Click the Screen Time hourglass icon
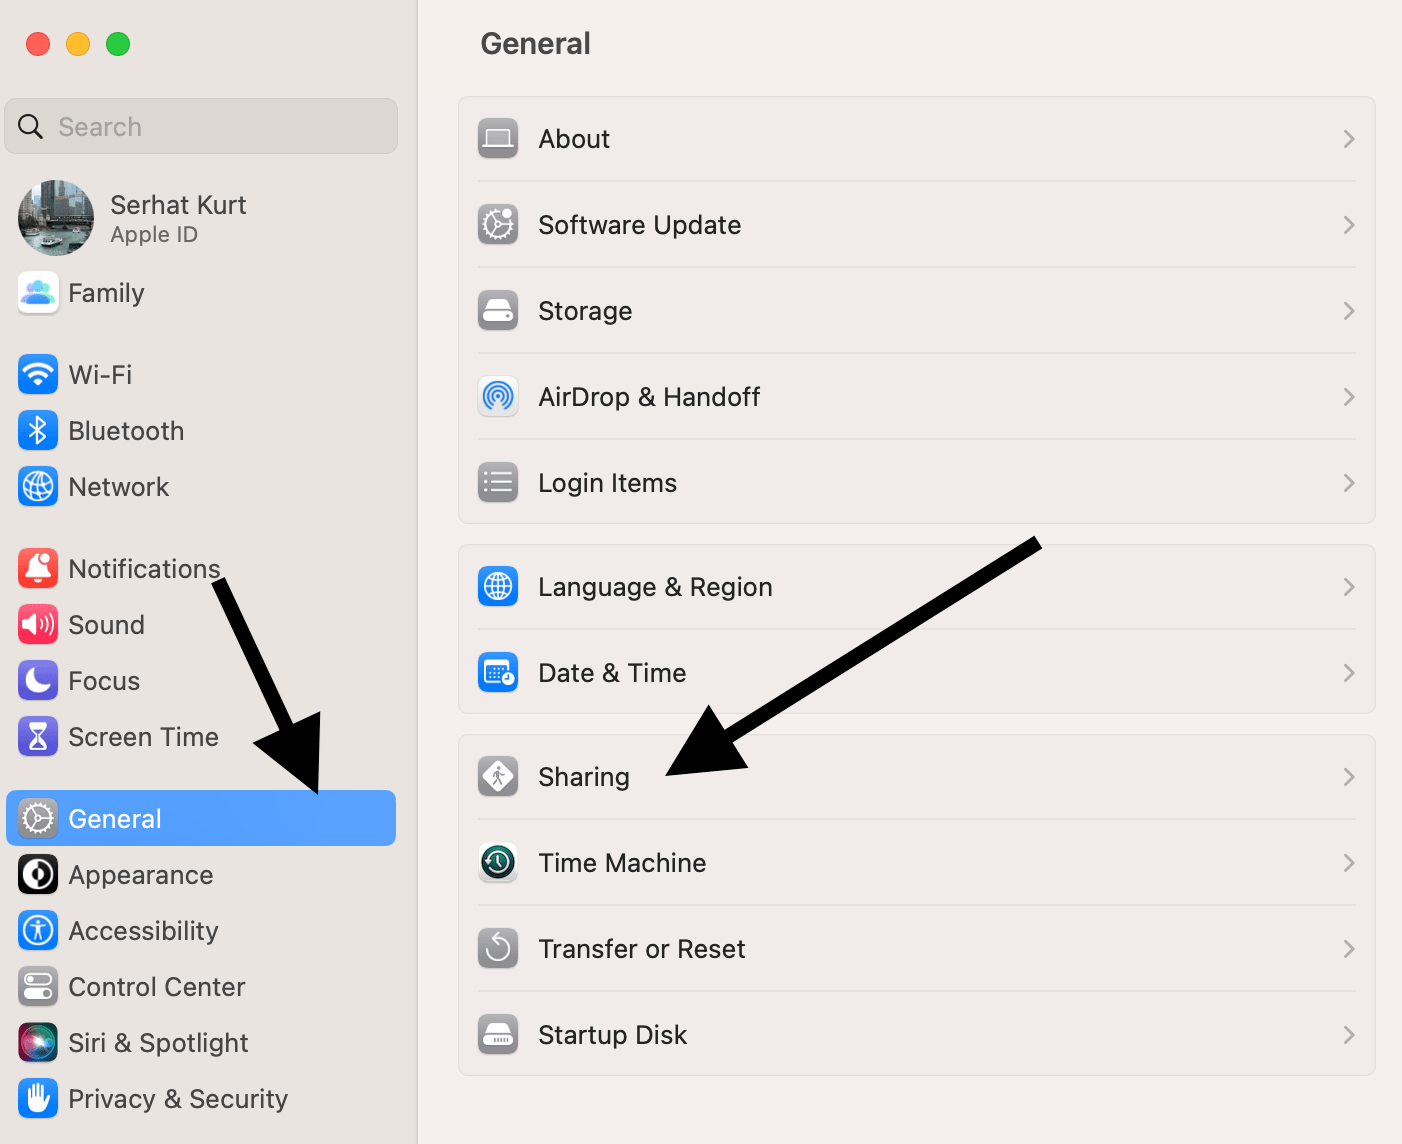Viewport: 1402px width, 1144px height. point(38,737)
